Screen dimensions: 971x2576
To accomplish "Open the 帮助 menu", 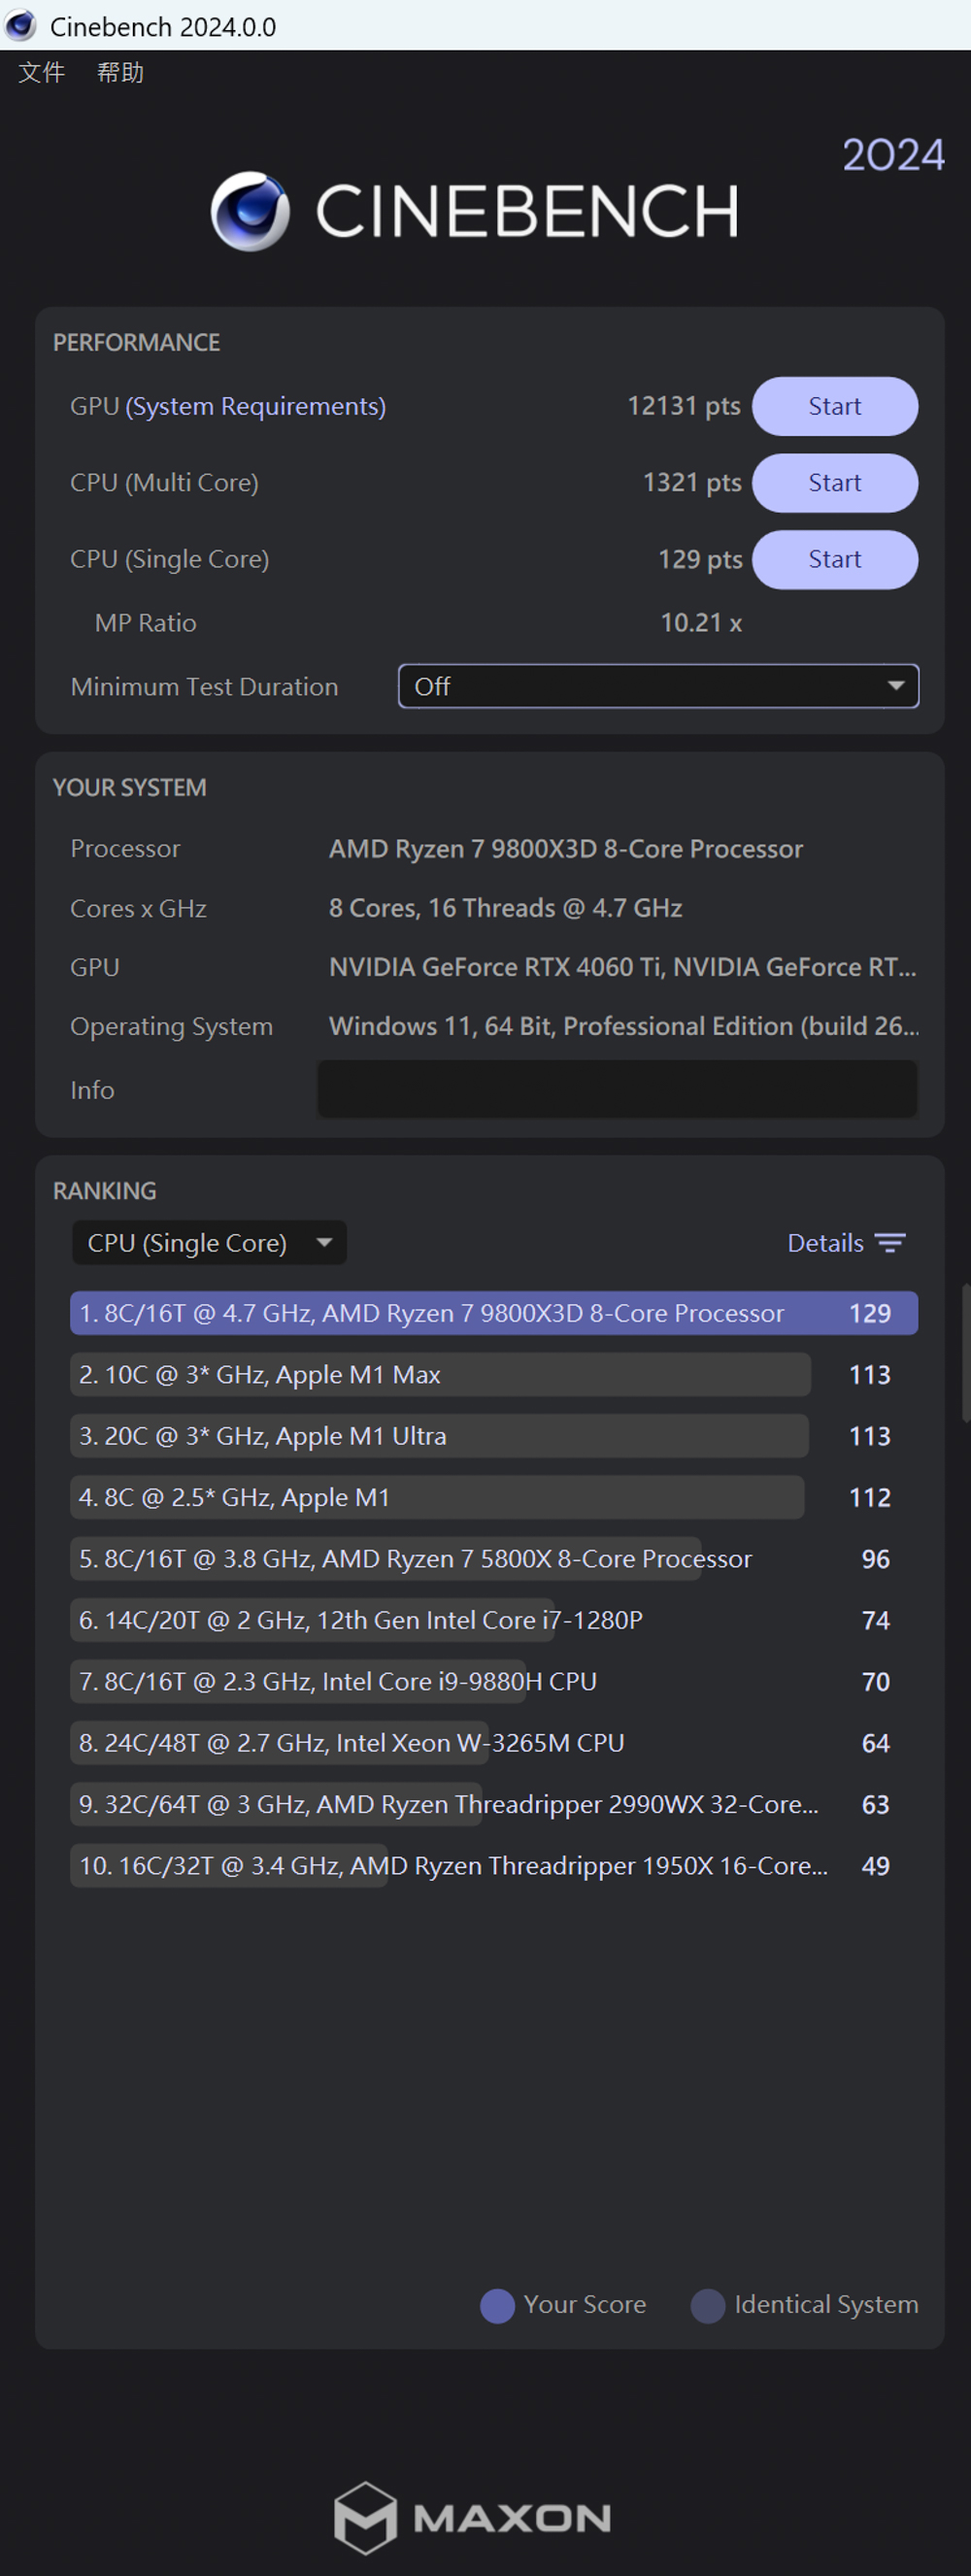I will 120,73.
